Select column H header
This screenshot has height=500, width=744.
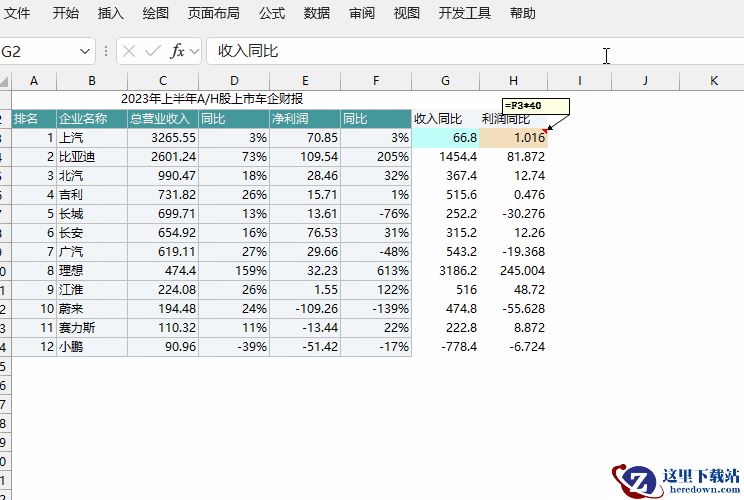coord(513,81)
